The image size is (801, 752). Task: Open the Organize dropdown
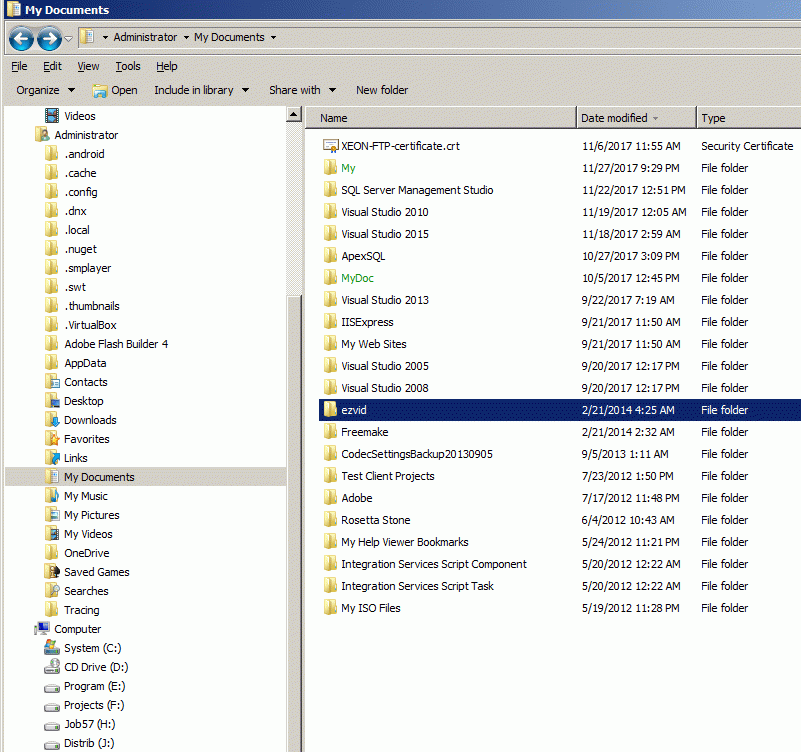click(x=45, y=90)
